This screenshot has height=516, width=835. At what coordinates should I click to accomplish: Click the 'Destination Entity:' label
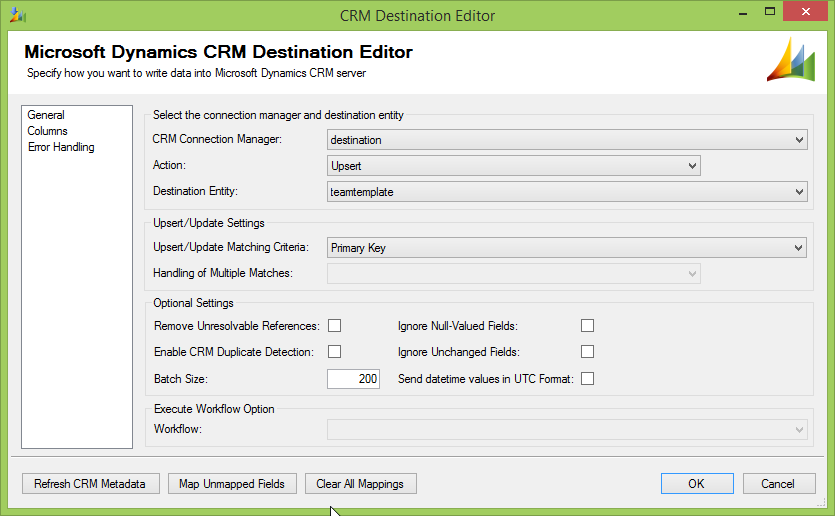tap(195, 191)
